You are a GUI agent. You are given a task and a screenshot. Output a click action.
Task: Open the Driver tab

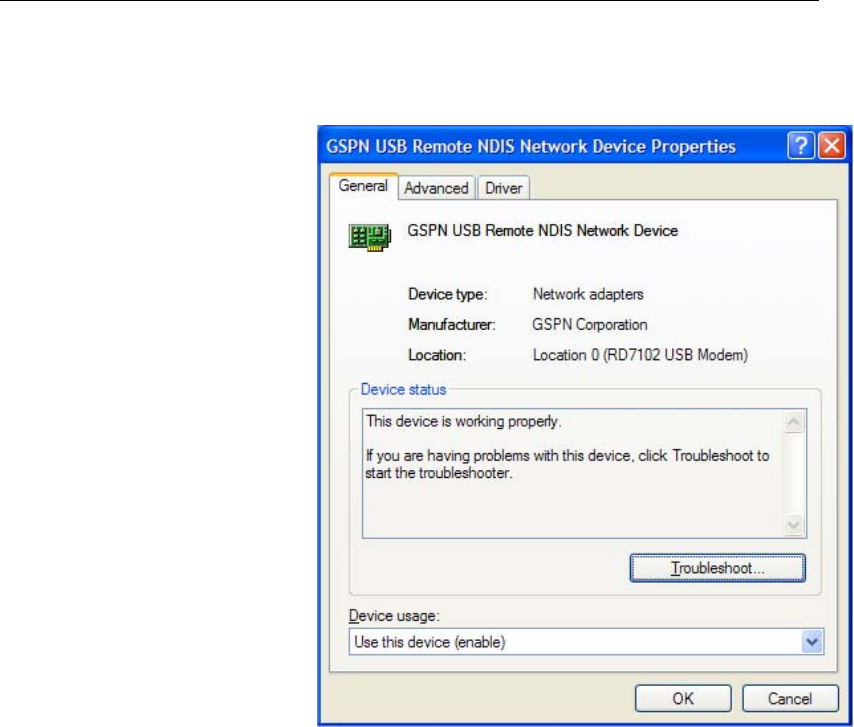[x=503, y=188]
